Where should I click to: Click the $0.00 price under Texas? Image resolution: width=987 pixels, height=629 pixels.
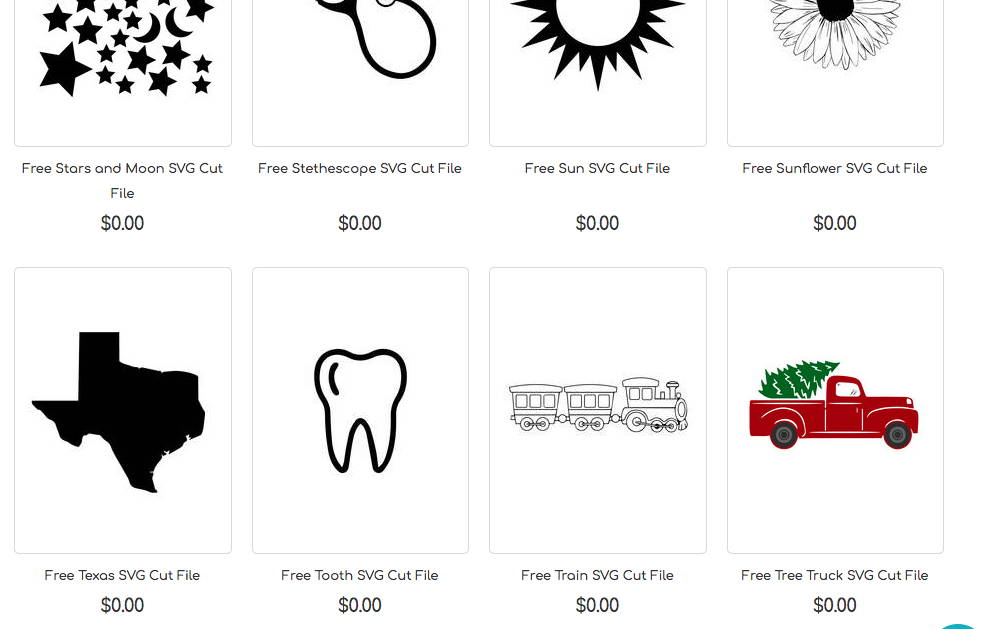click(x=122, y=605)
